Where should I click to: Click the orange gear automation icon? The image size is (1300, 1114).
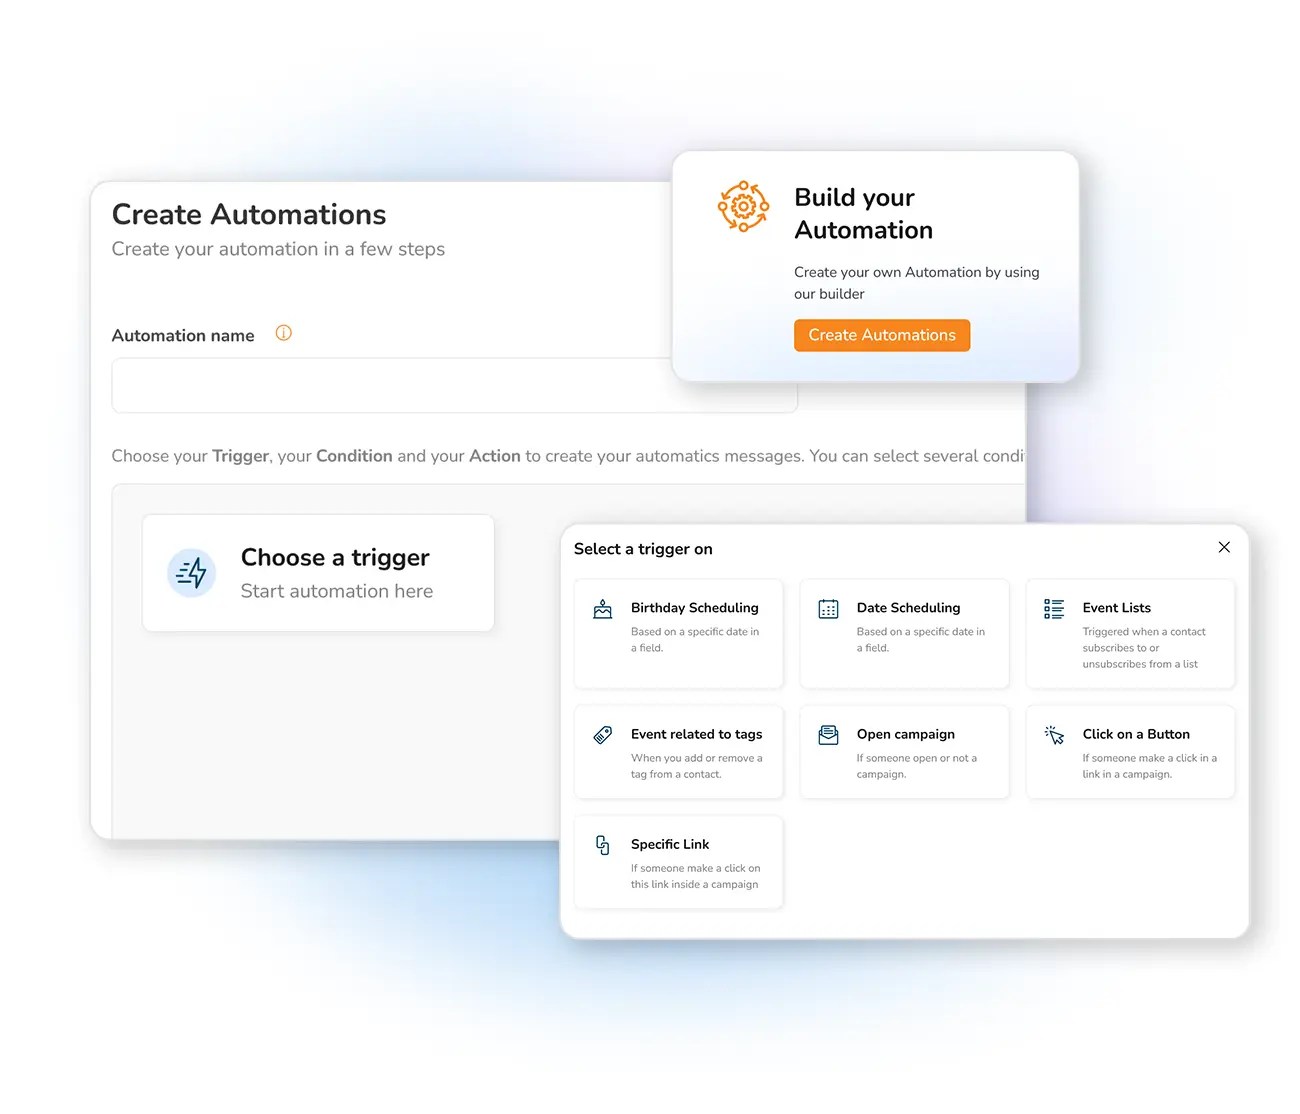(743, 207)
